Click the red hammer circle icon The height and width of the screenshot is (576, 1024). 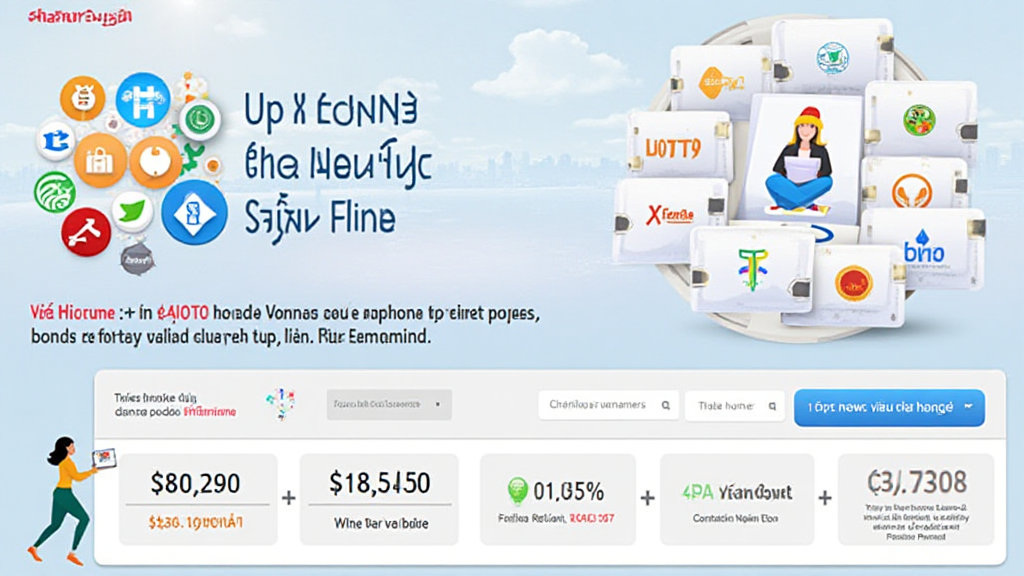pyautogui.click(x=86, y=231)
